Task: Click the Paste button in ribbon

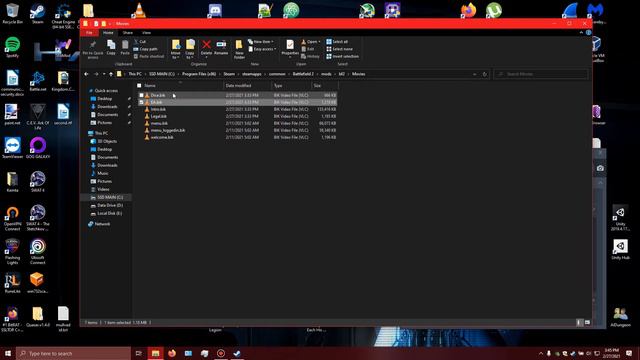Action: 125,47
